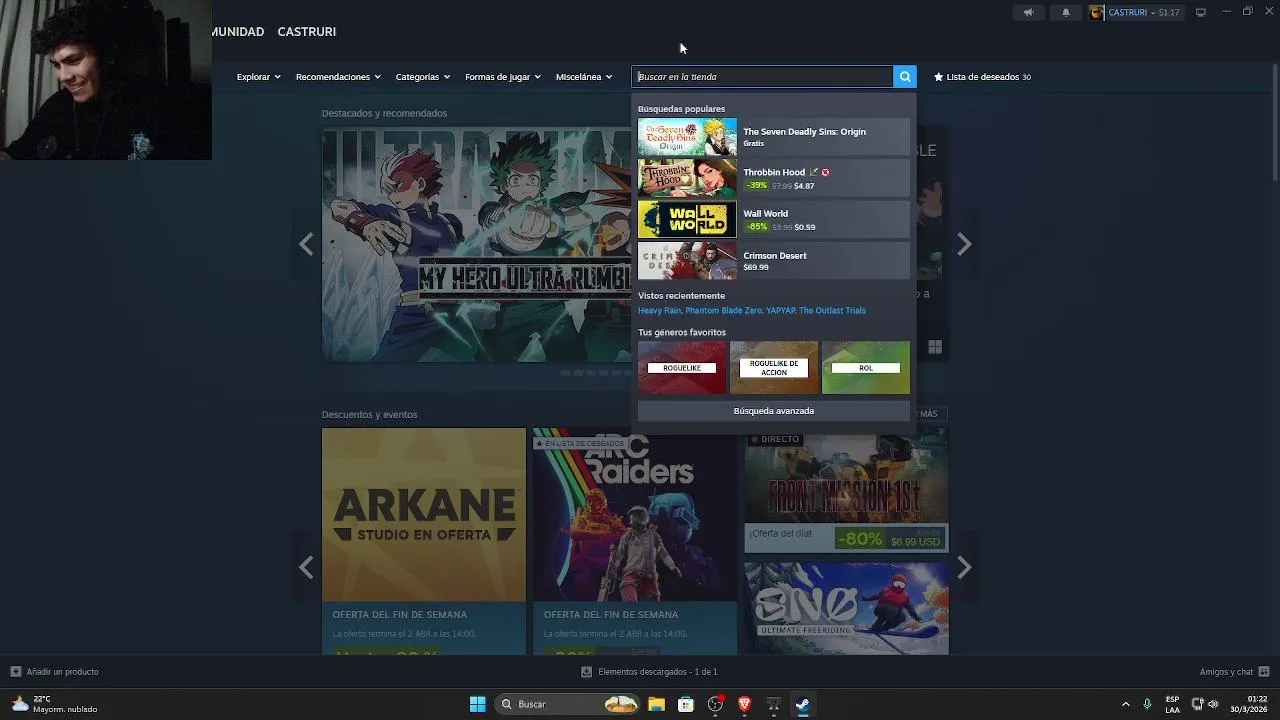1280x720 pixels.
Task: Show previous discounts carousel arrow
Action: (306, 568)
